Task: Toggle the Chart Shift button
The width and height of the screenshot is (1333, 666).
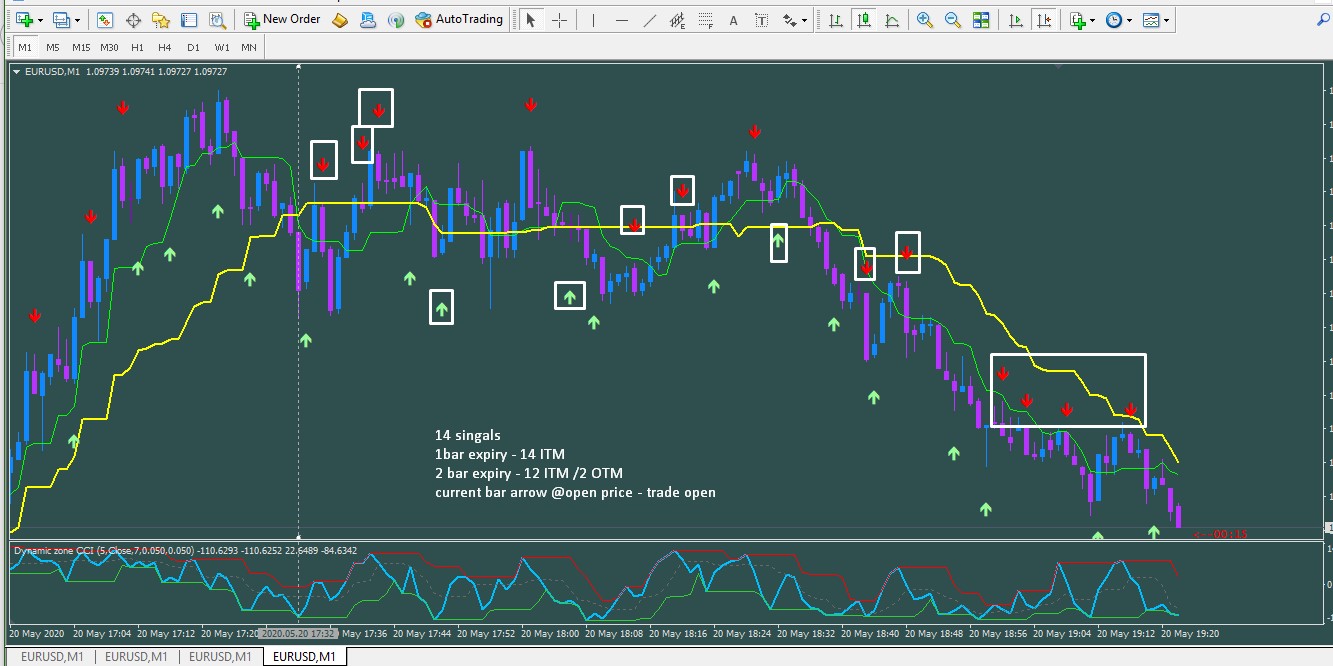Action: point(1045,20)
